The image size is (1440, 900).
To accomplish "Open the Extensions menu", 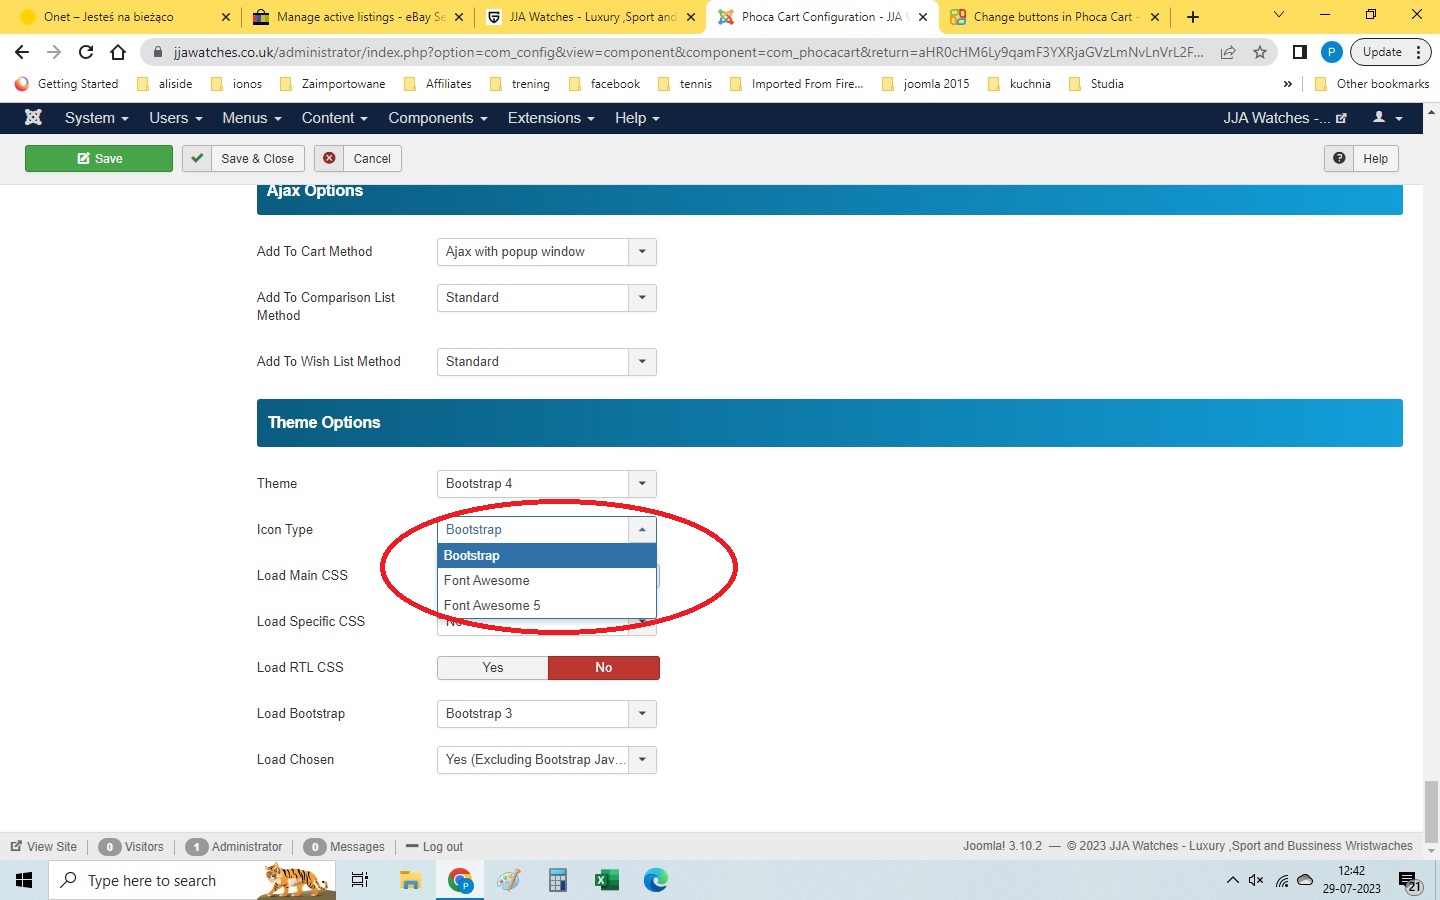I will pos(551,118).
